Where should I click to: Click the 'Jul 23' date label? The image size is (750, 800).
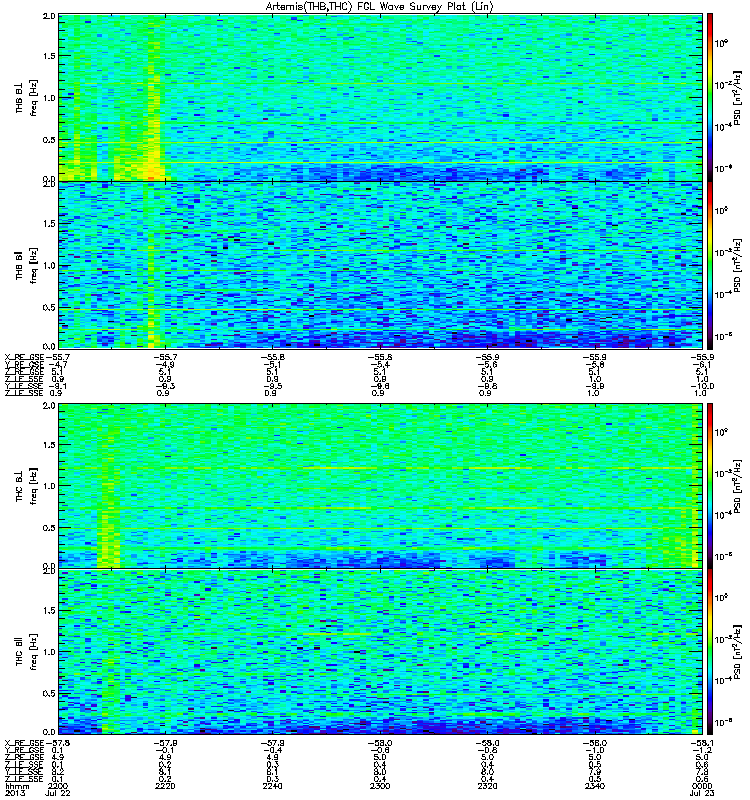tap(702, 793)
